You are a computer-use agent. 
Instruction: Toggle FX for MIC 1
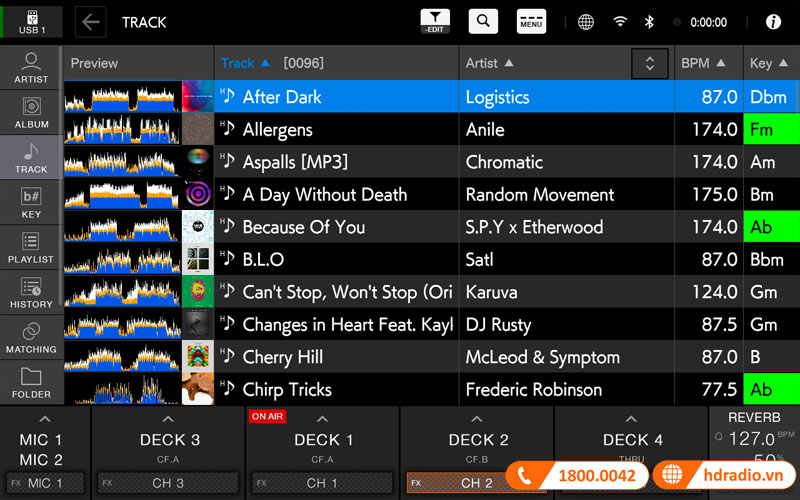click(x=45, y=483)
